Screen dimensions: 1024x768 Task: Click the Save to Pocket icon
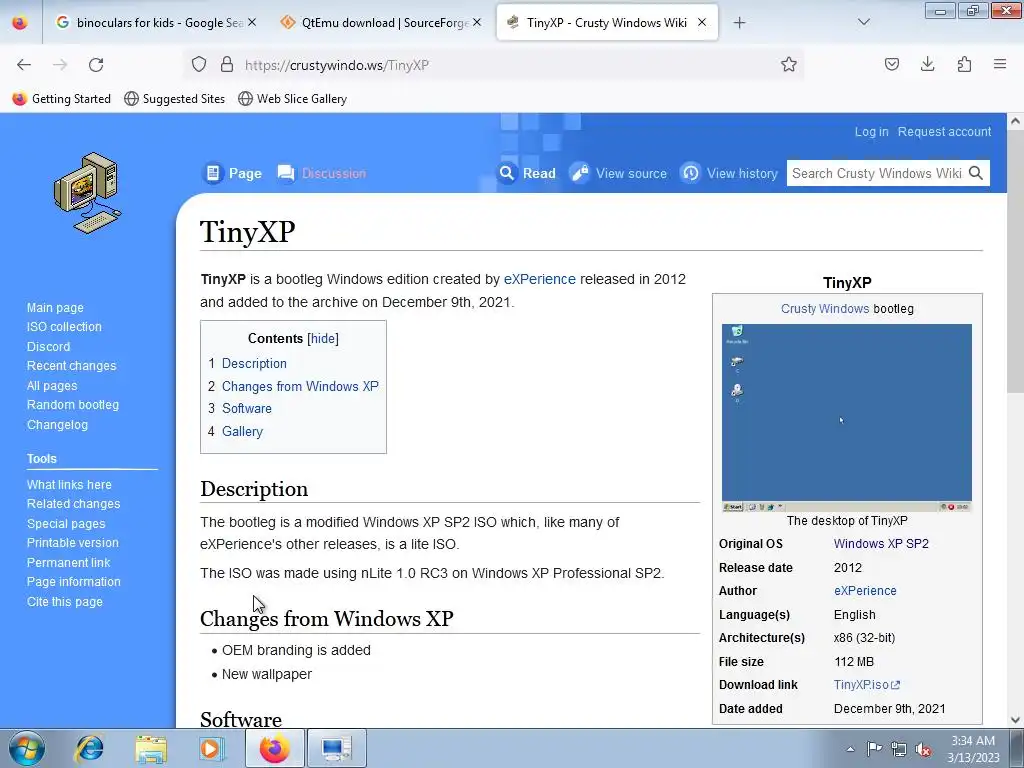point(891,64)
